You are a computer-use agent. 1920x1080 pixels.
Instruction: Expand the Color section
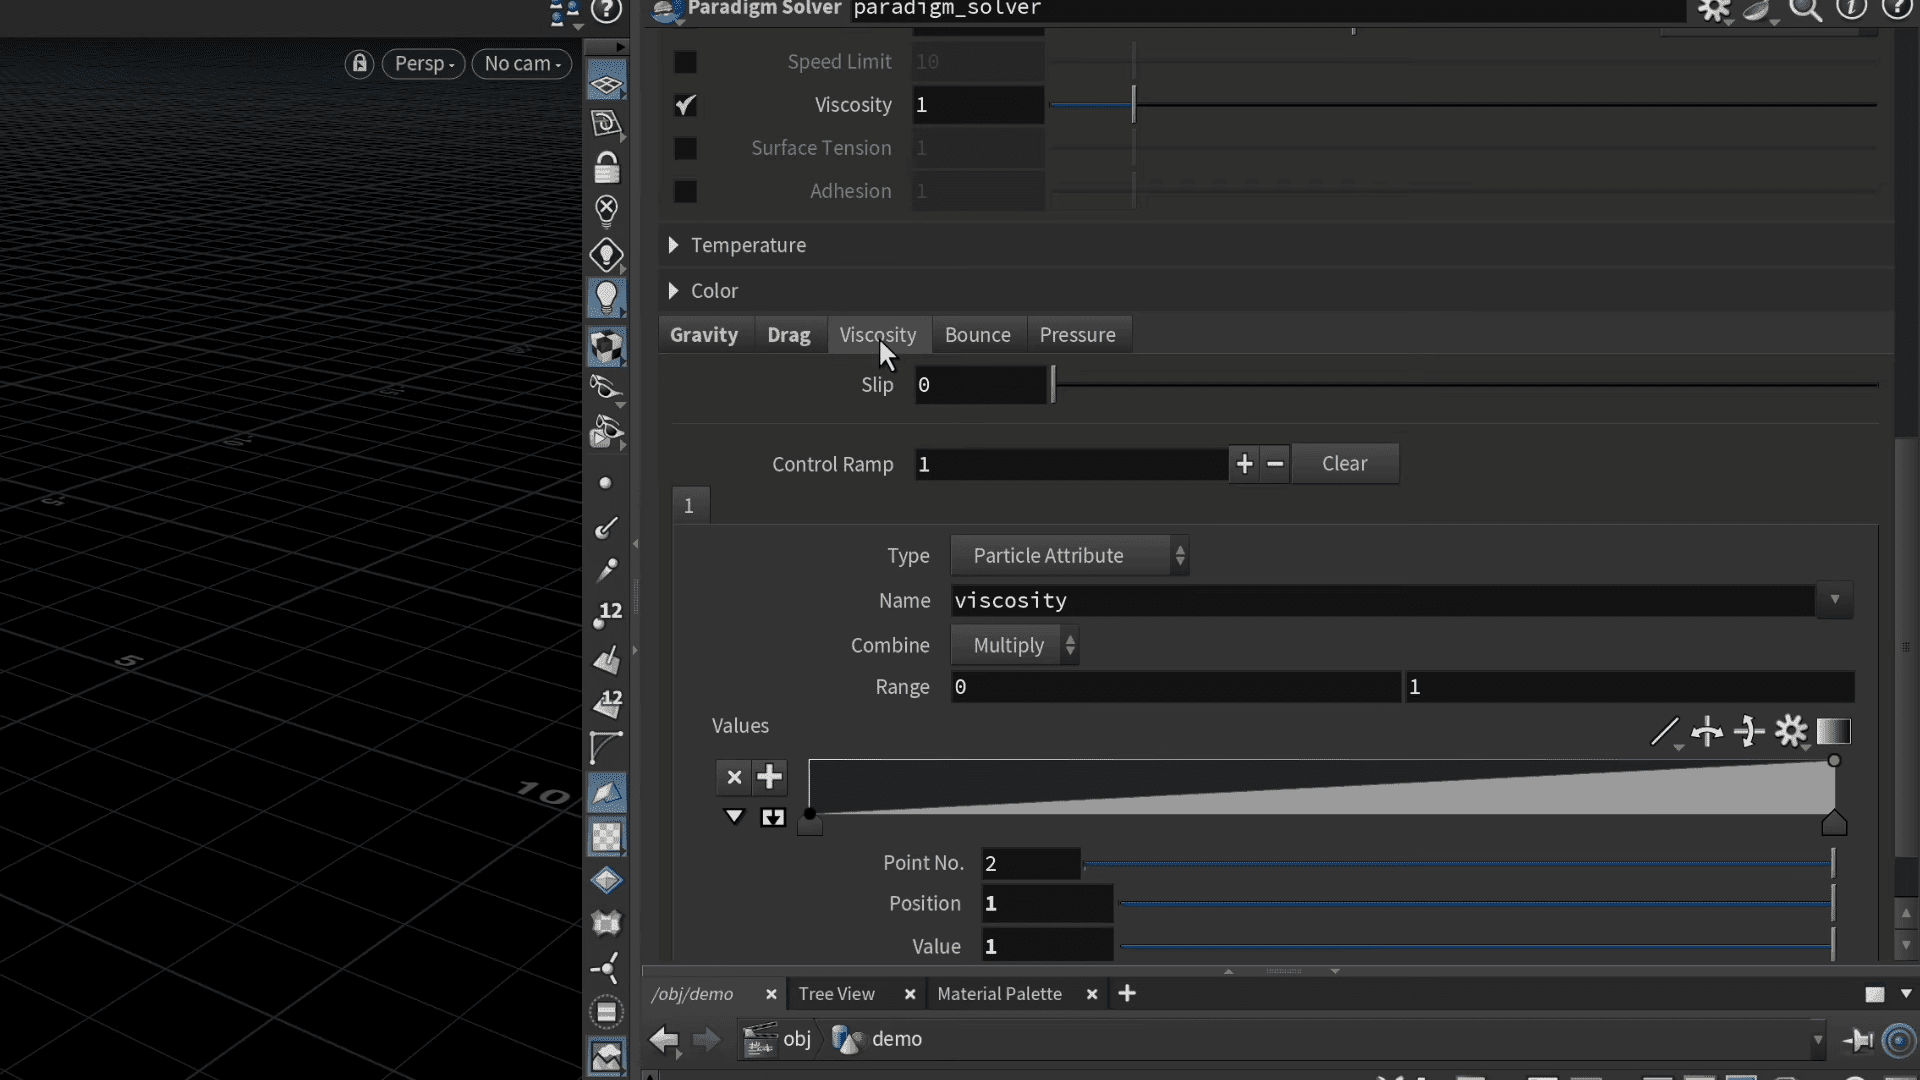pyautogui.click(x=673, y=291)
